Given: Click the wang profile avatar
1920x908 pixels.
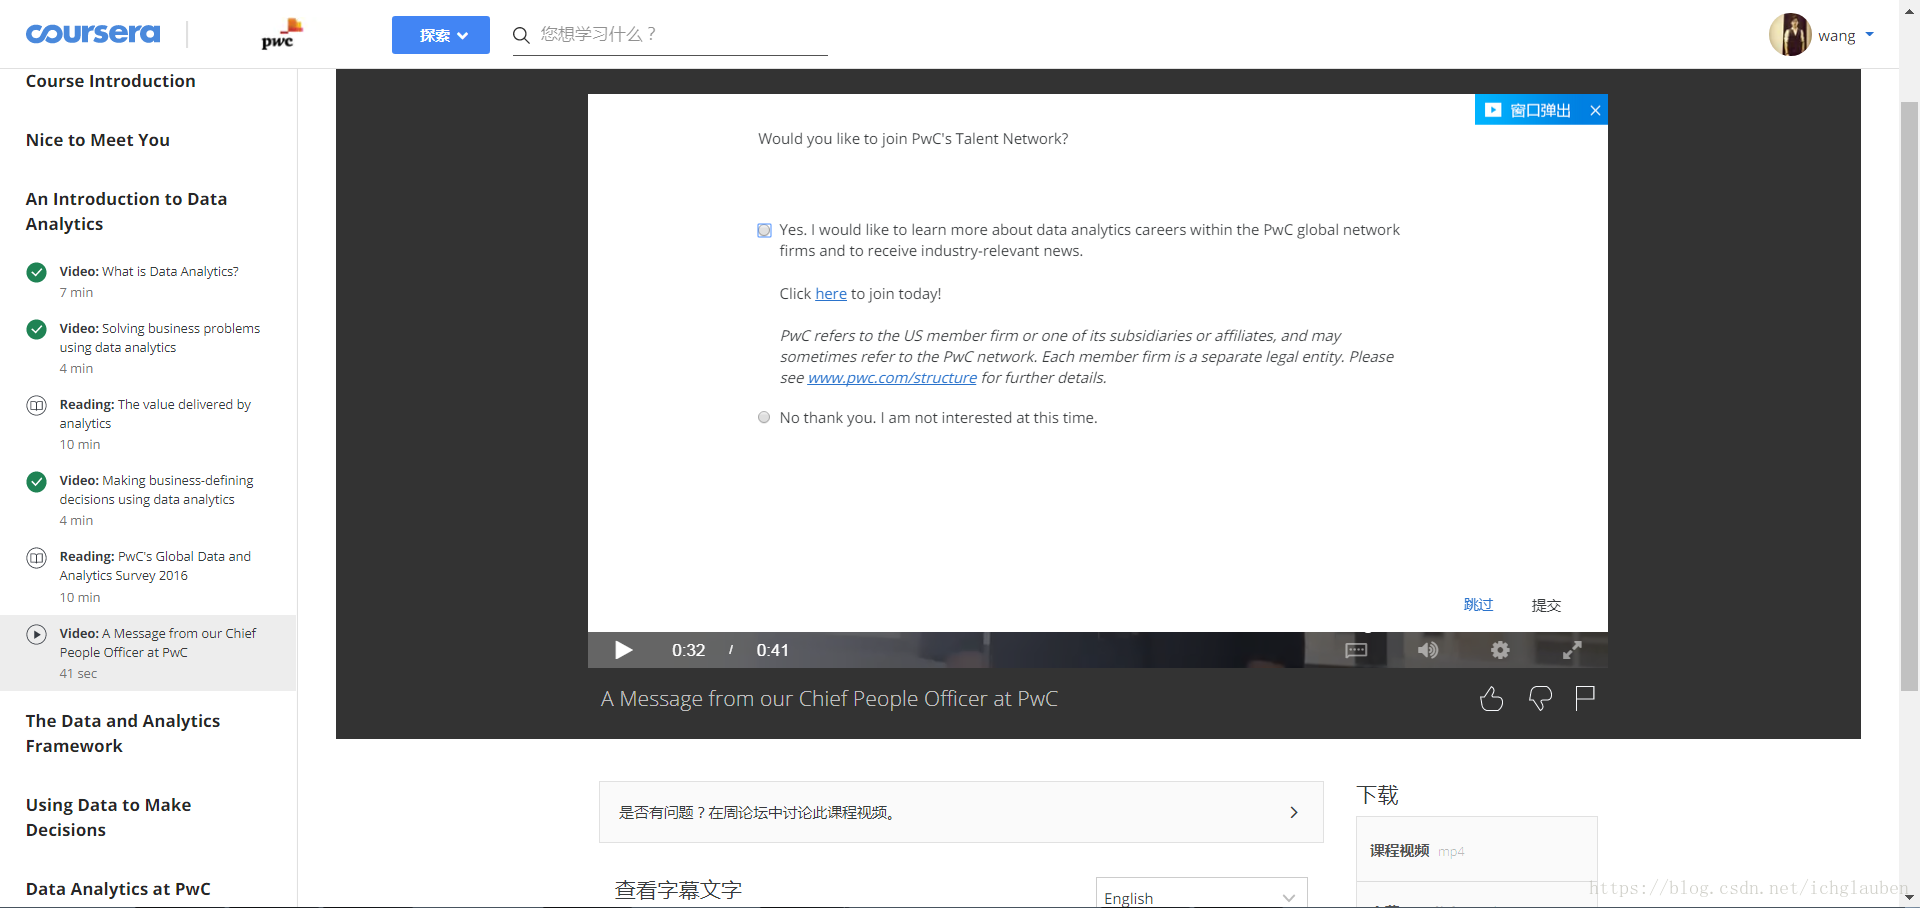Looking at the screenshot, I should 1790,35.
